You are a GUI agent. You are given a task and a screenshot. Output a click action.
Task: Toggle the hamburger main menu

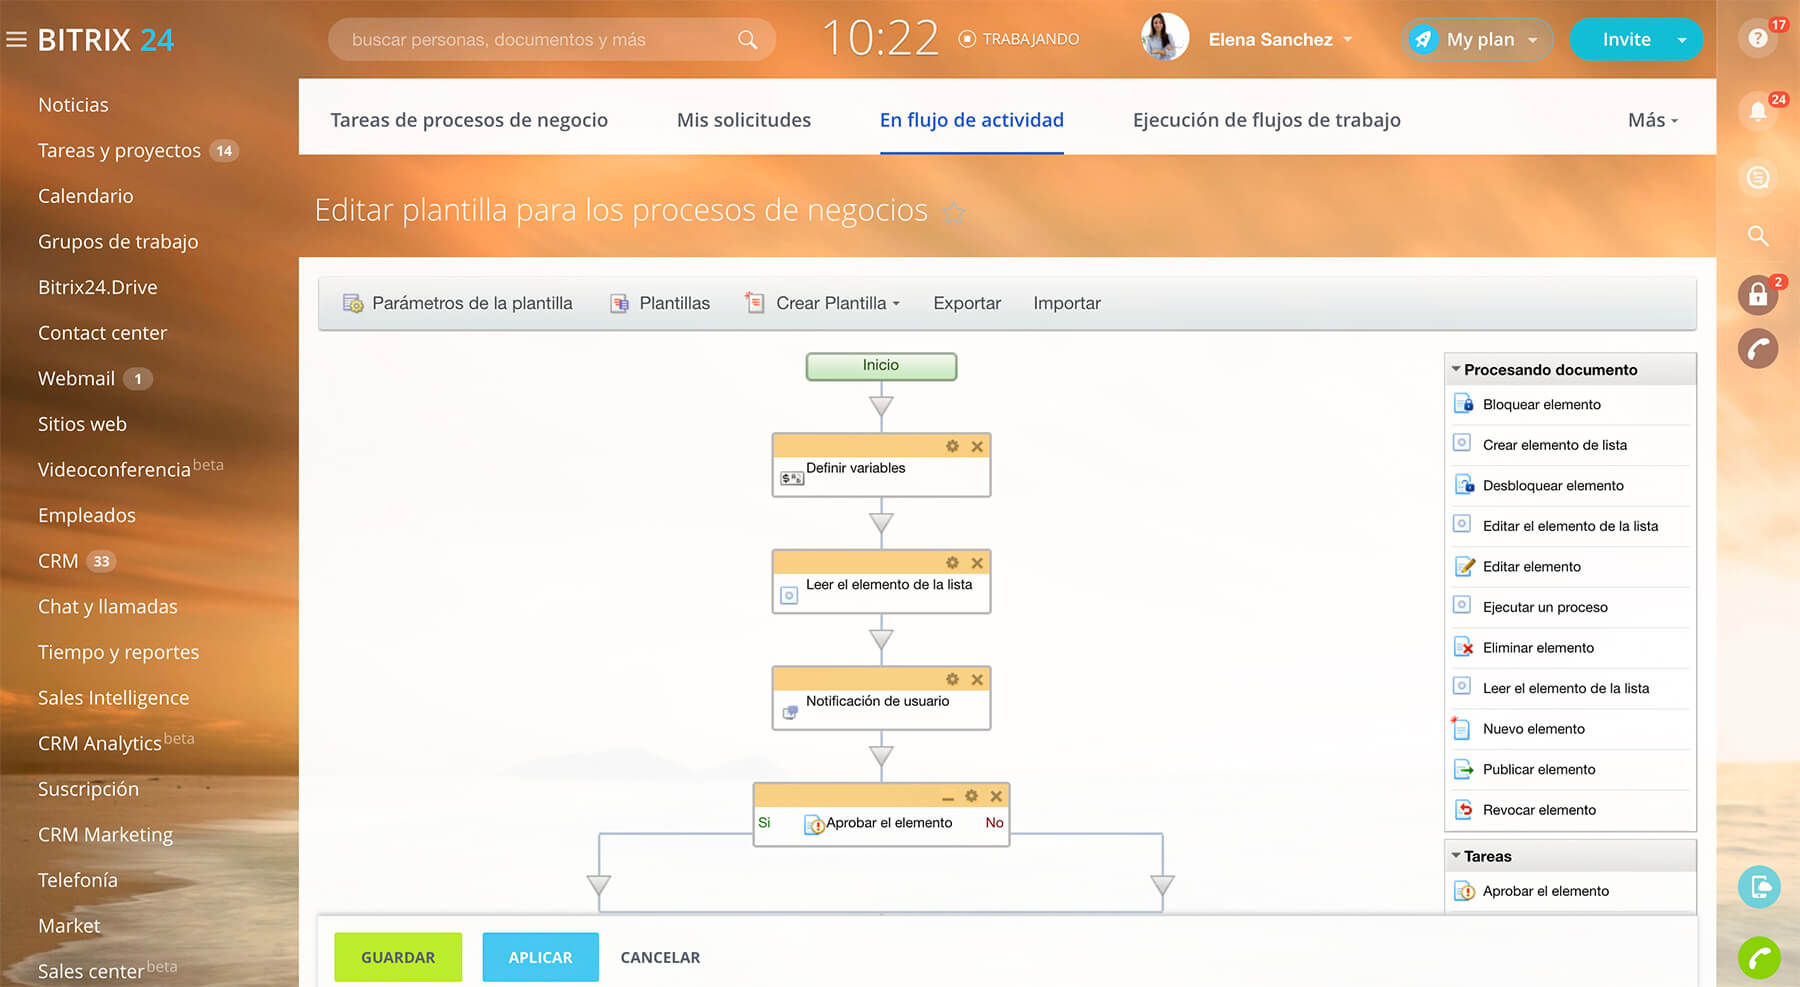(x=16, y=40)
